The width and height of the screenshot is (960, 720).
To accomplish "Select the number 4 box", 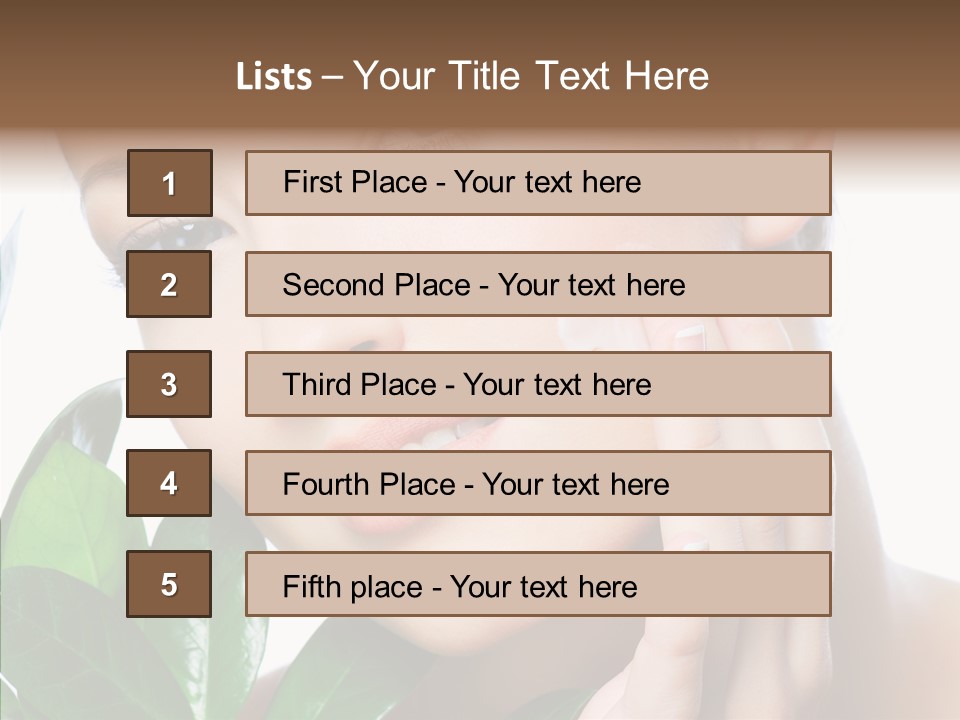I will click(169, 483).
